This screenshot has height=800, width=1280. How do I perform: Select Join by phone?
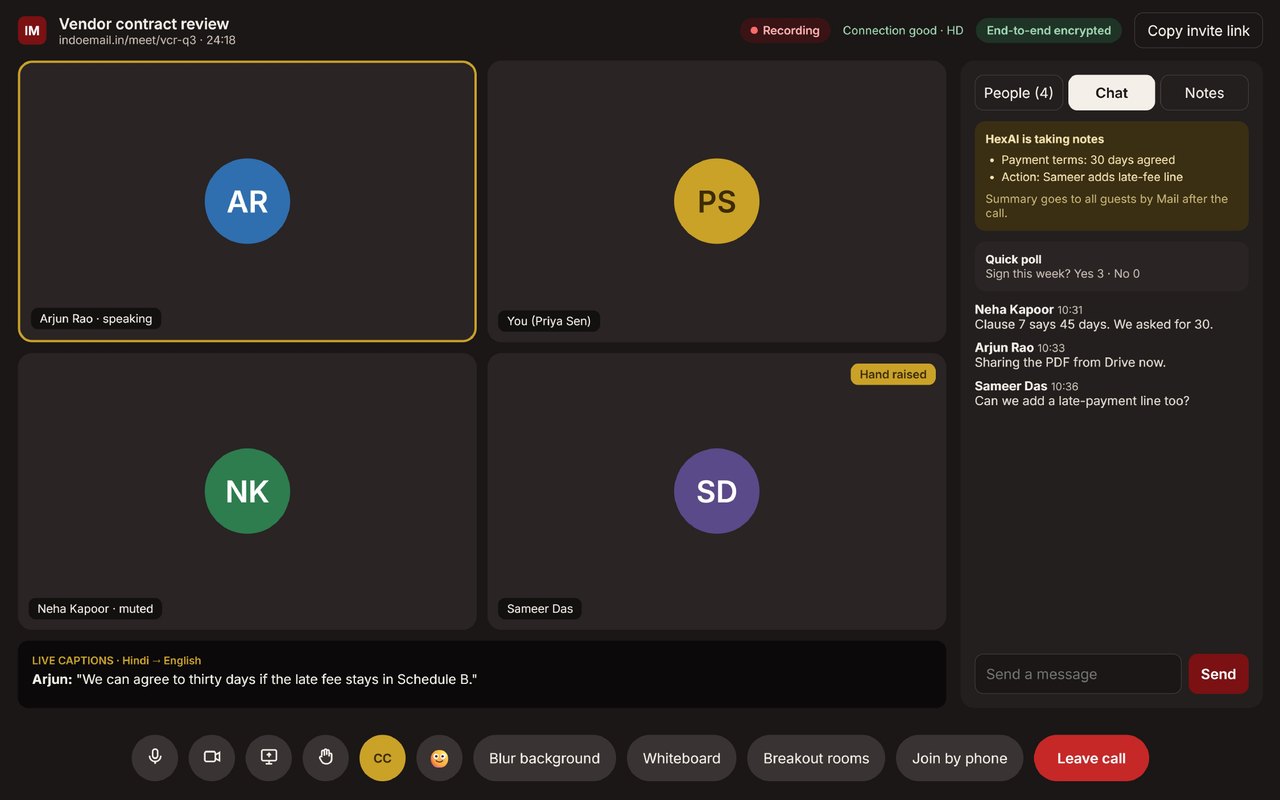point(960,758)
